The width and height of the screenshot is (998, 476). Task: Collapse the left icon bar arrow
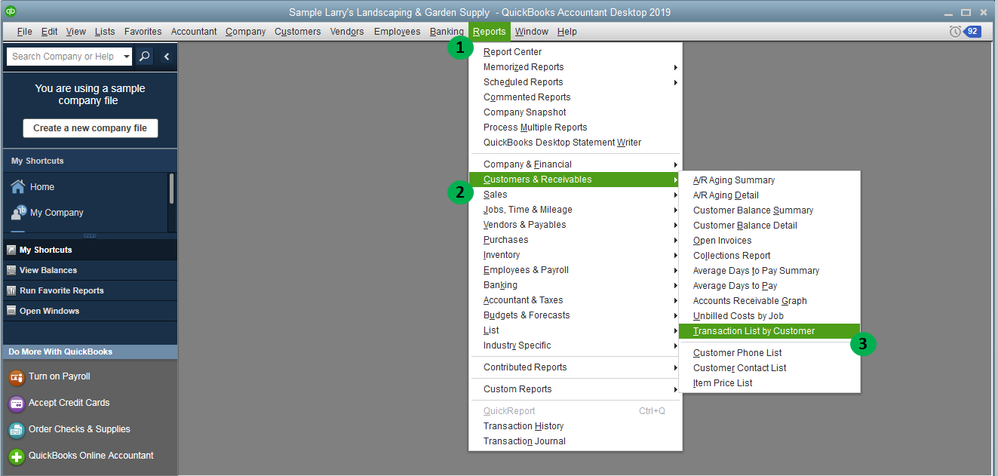(167, 57)
